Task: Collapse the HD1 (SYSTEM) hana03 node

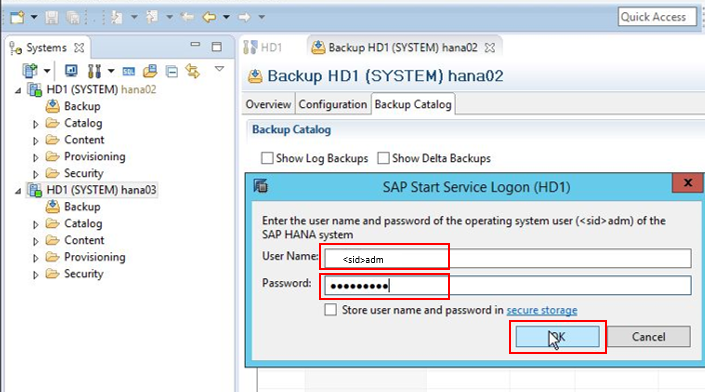Action: coord(18,191)
